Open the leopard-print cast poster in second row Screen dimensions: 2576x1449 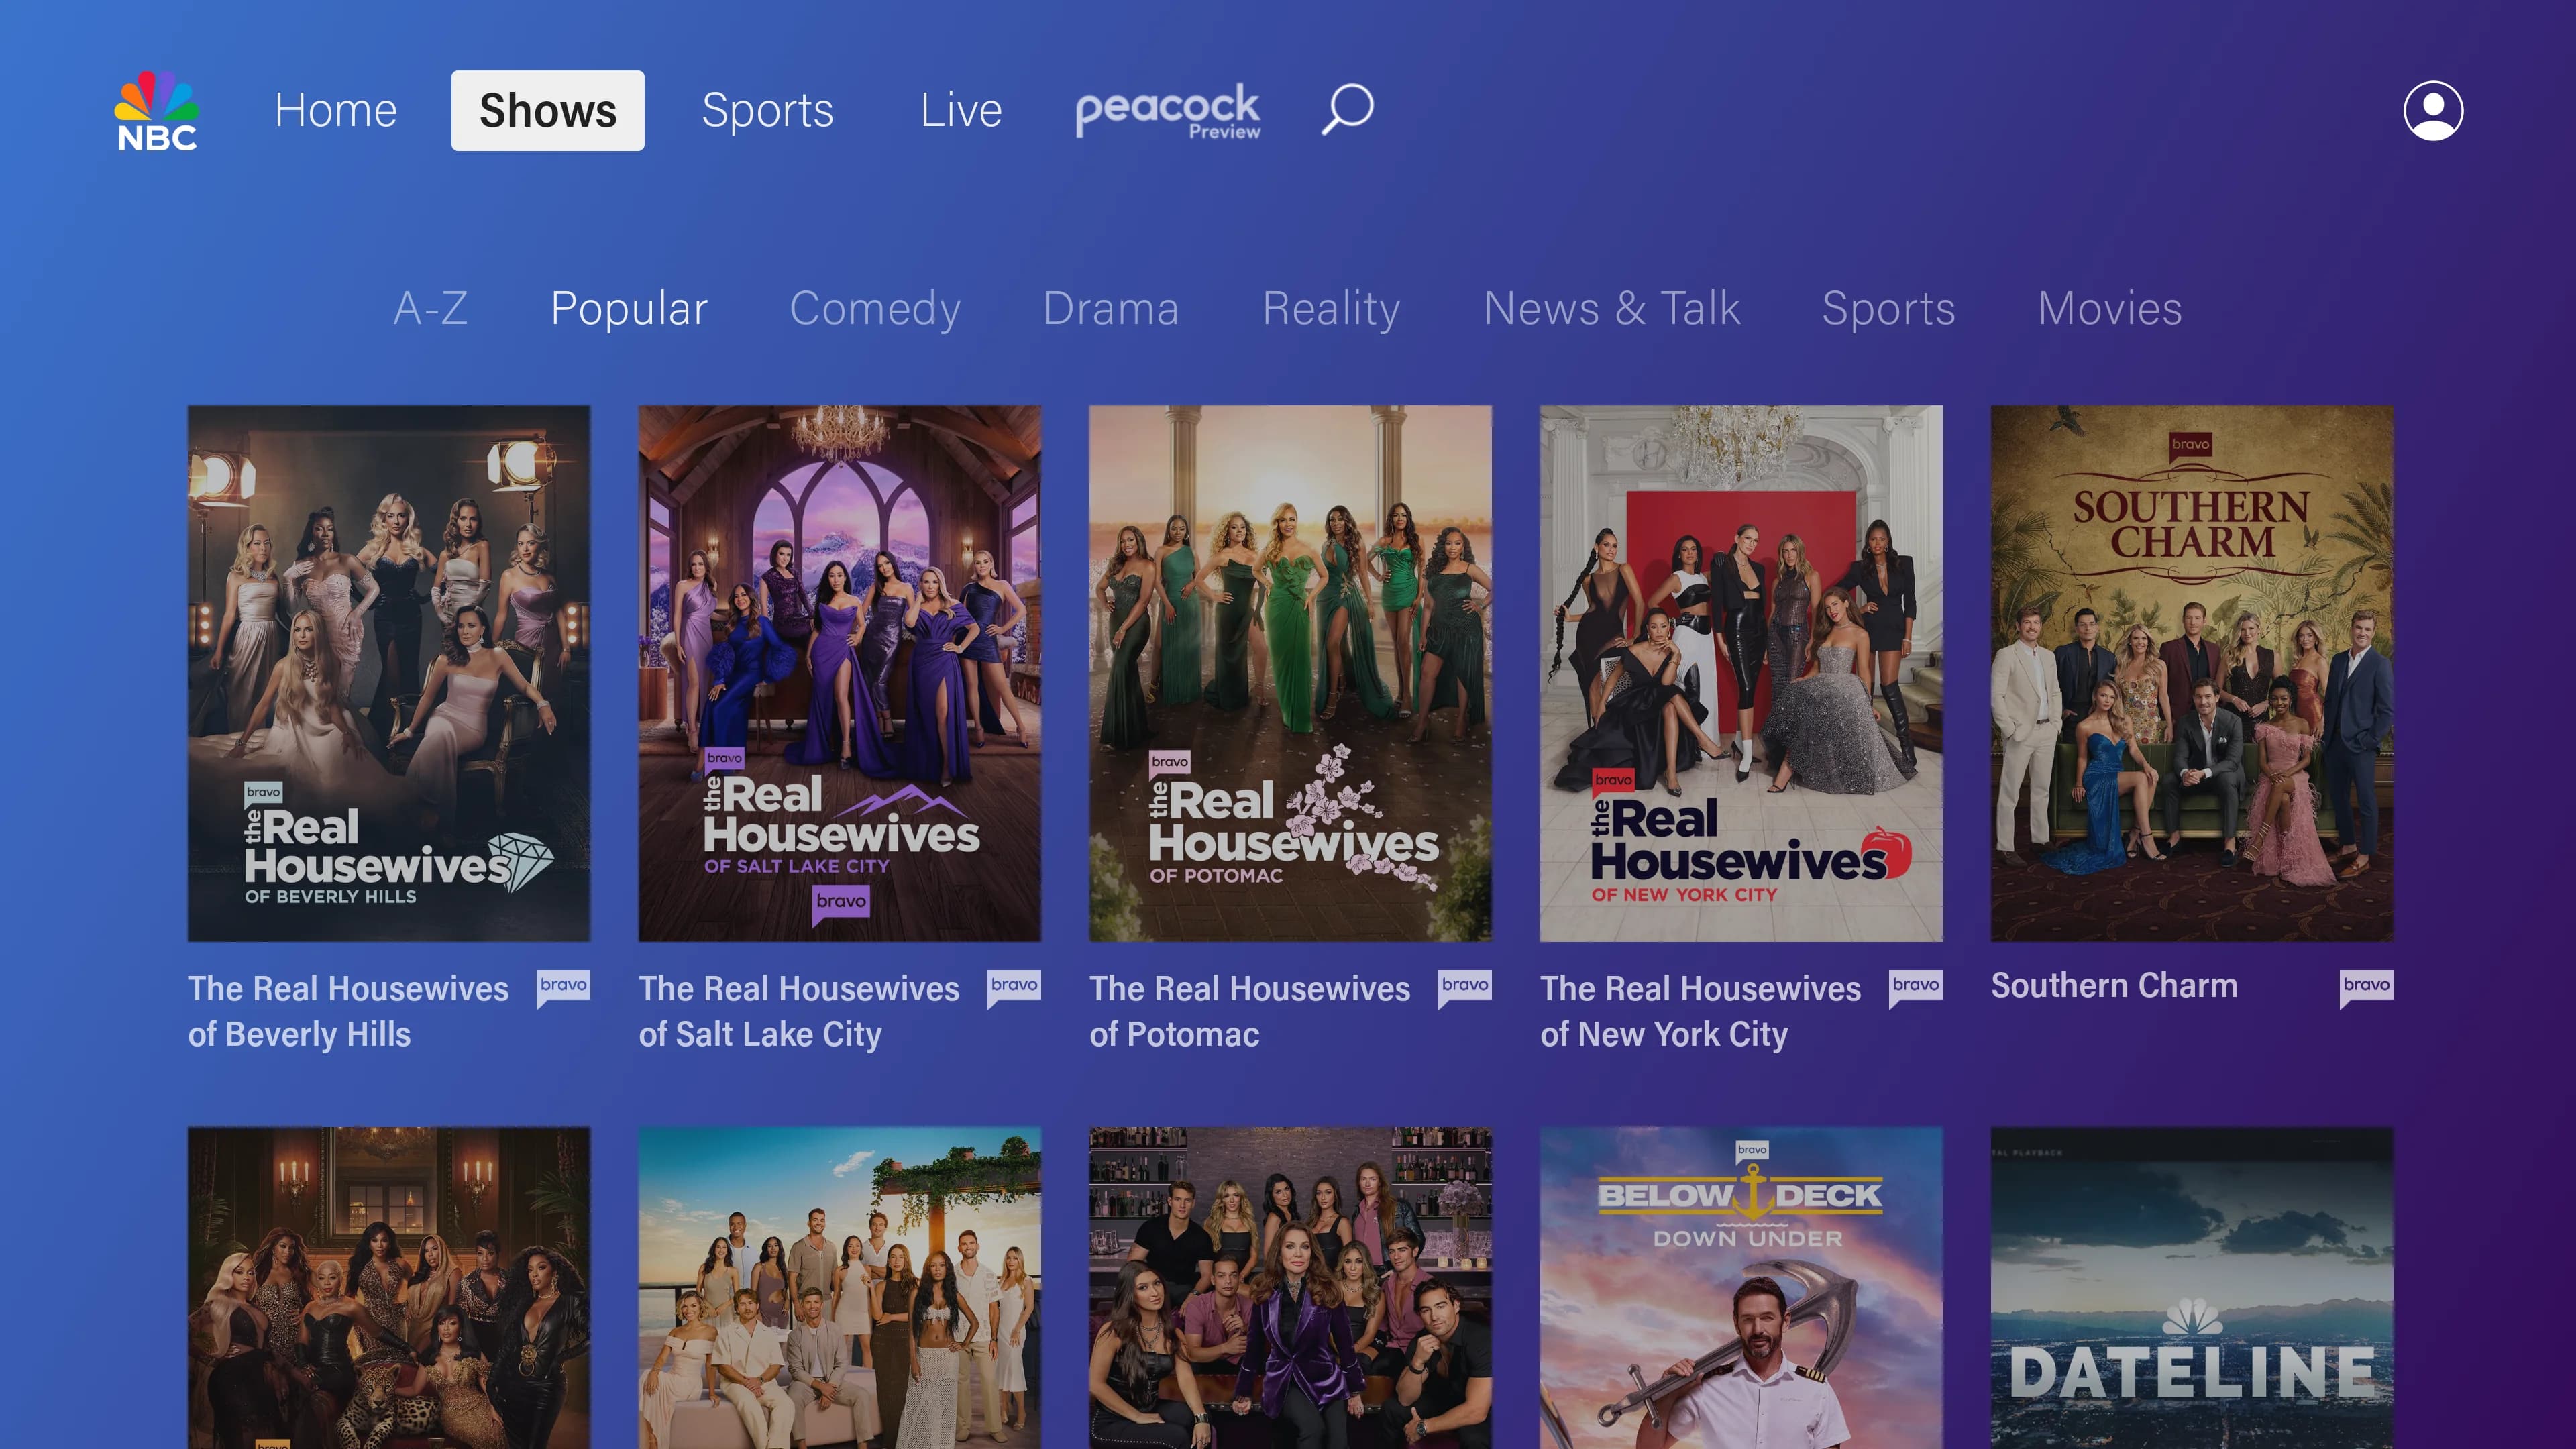[x=389, y=1288]
